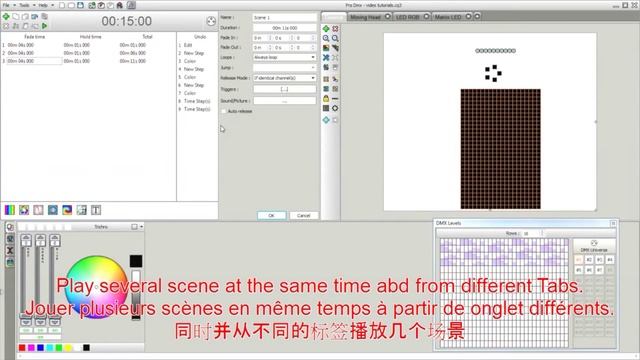Click the yellow padlock lock icon

(326, 98)
